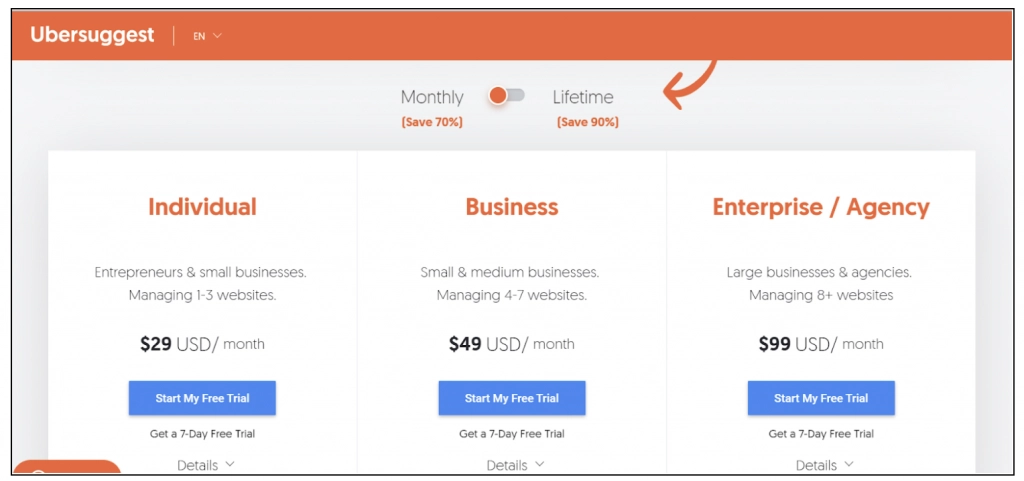Click the Enterprise / Agency heading

[x=821, y=207]
